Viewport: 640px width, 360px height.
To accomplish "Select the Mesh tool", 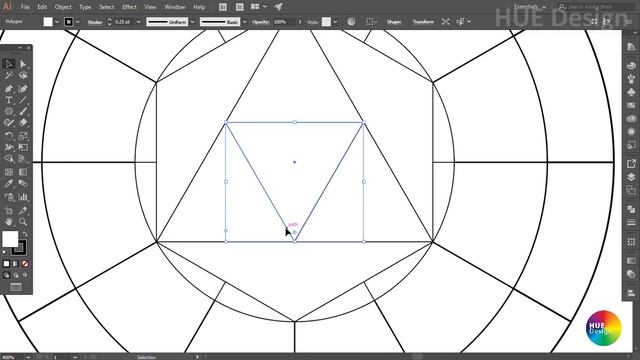I will [9, 172].
